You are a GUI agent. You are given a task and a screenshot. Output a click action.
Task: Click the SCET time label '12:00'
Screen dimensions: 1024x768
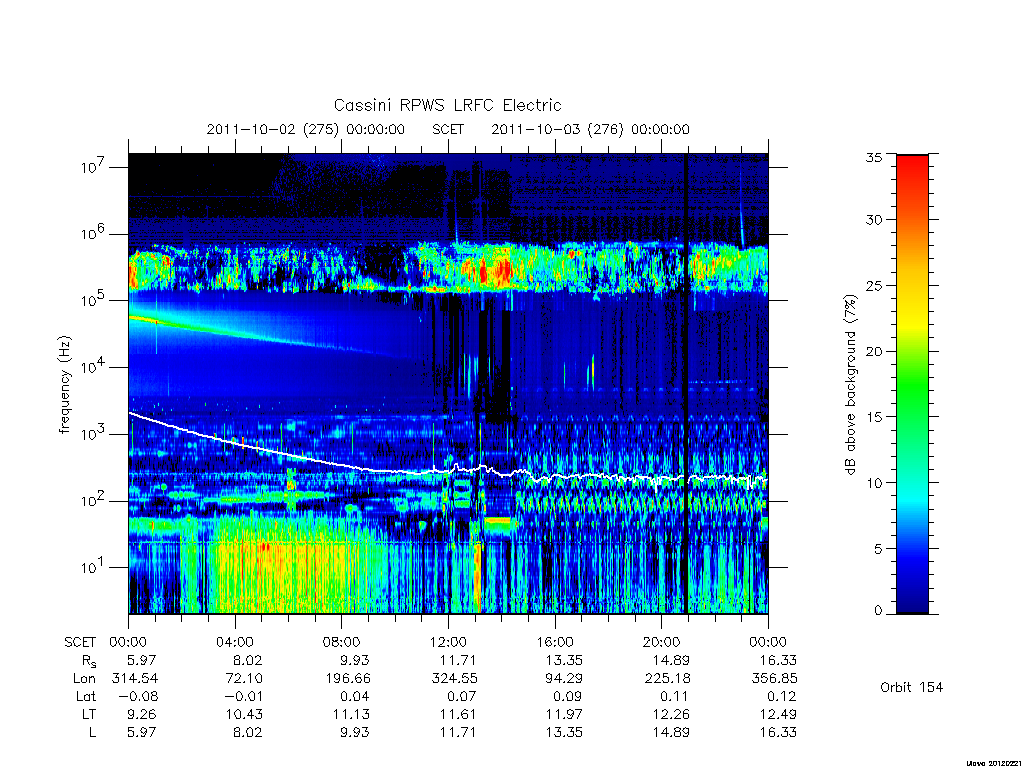(x=449, y=642)
